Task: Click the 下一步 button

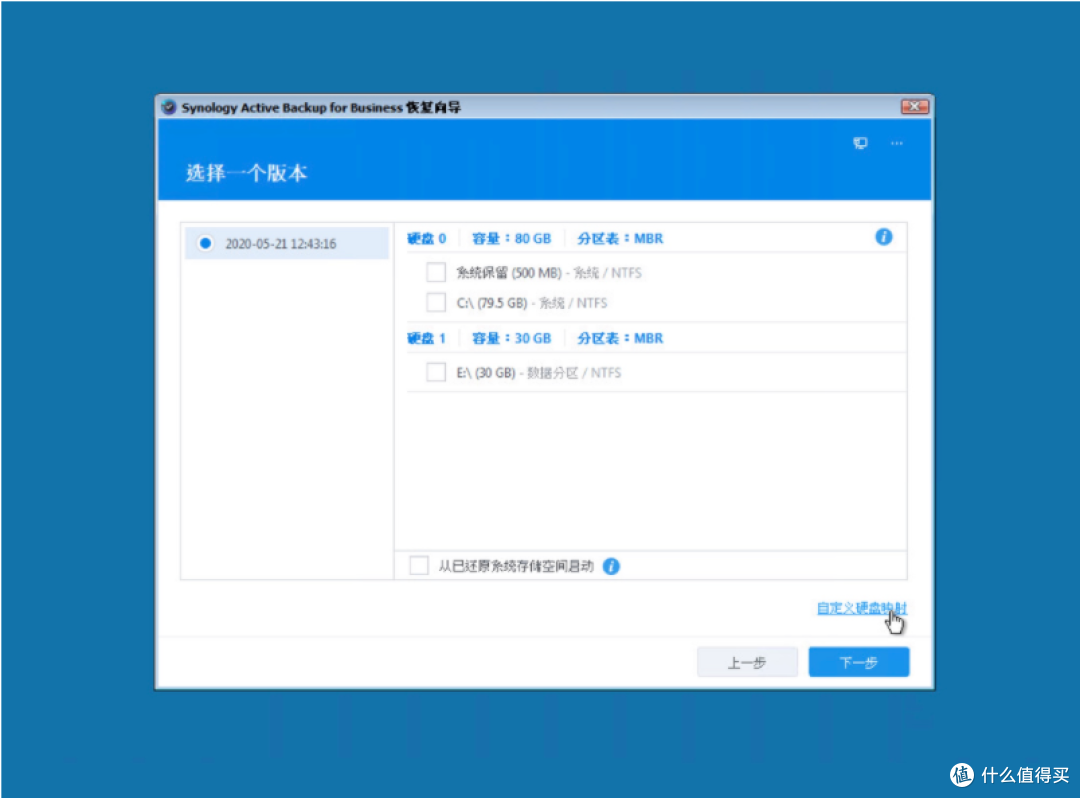Action: (859, 662)
